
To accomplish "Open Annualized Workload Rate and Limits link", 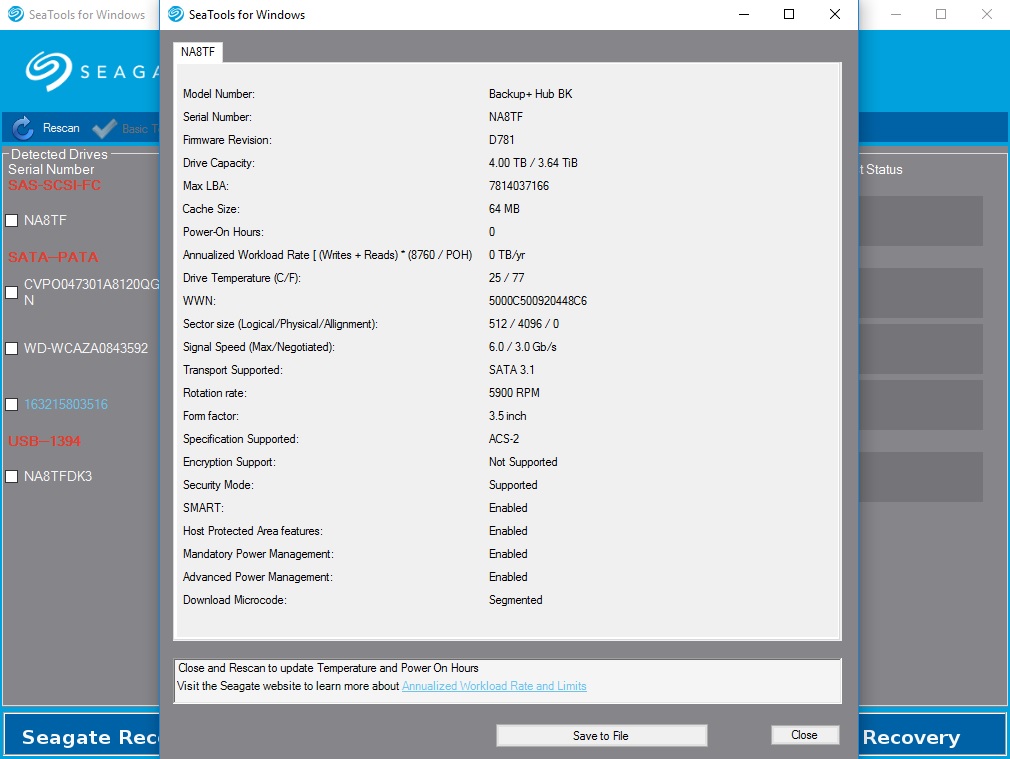I will (494, 686).
